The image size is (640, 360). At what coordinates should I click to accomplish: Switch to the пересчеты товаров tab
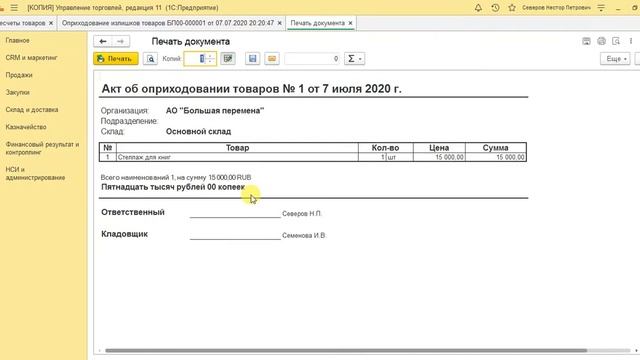[x=22, y=23]
